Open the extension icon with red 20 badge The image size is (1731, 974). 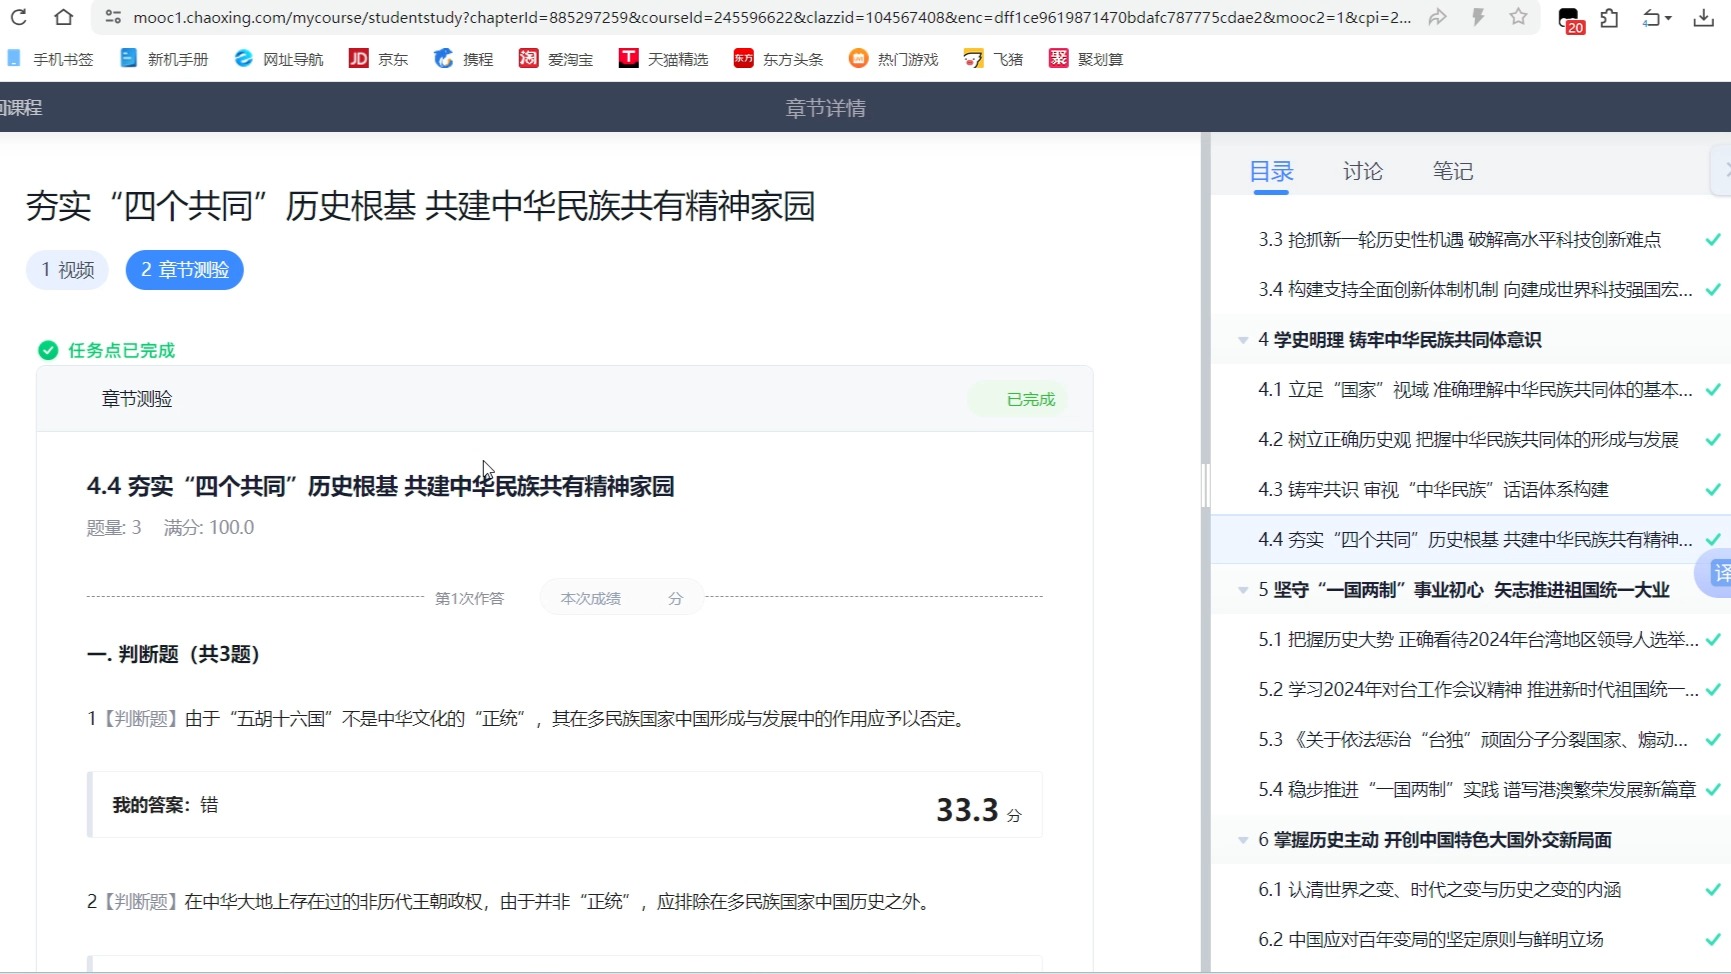point(1569,19)
